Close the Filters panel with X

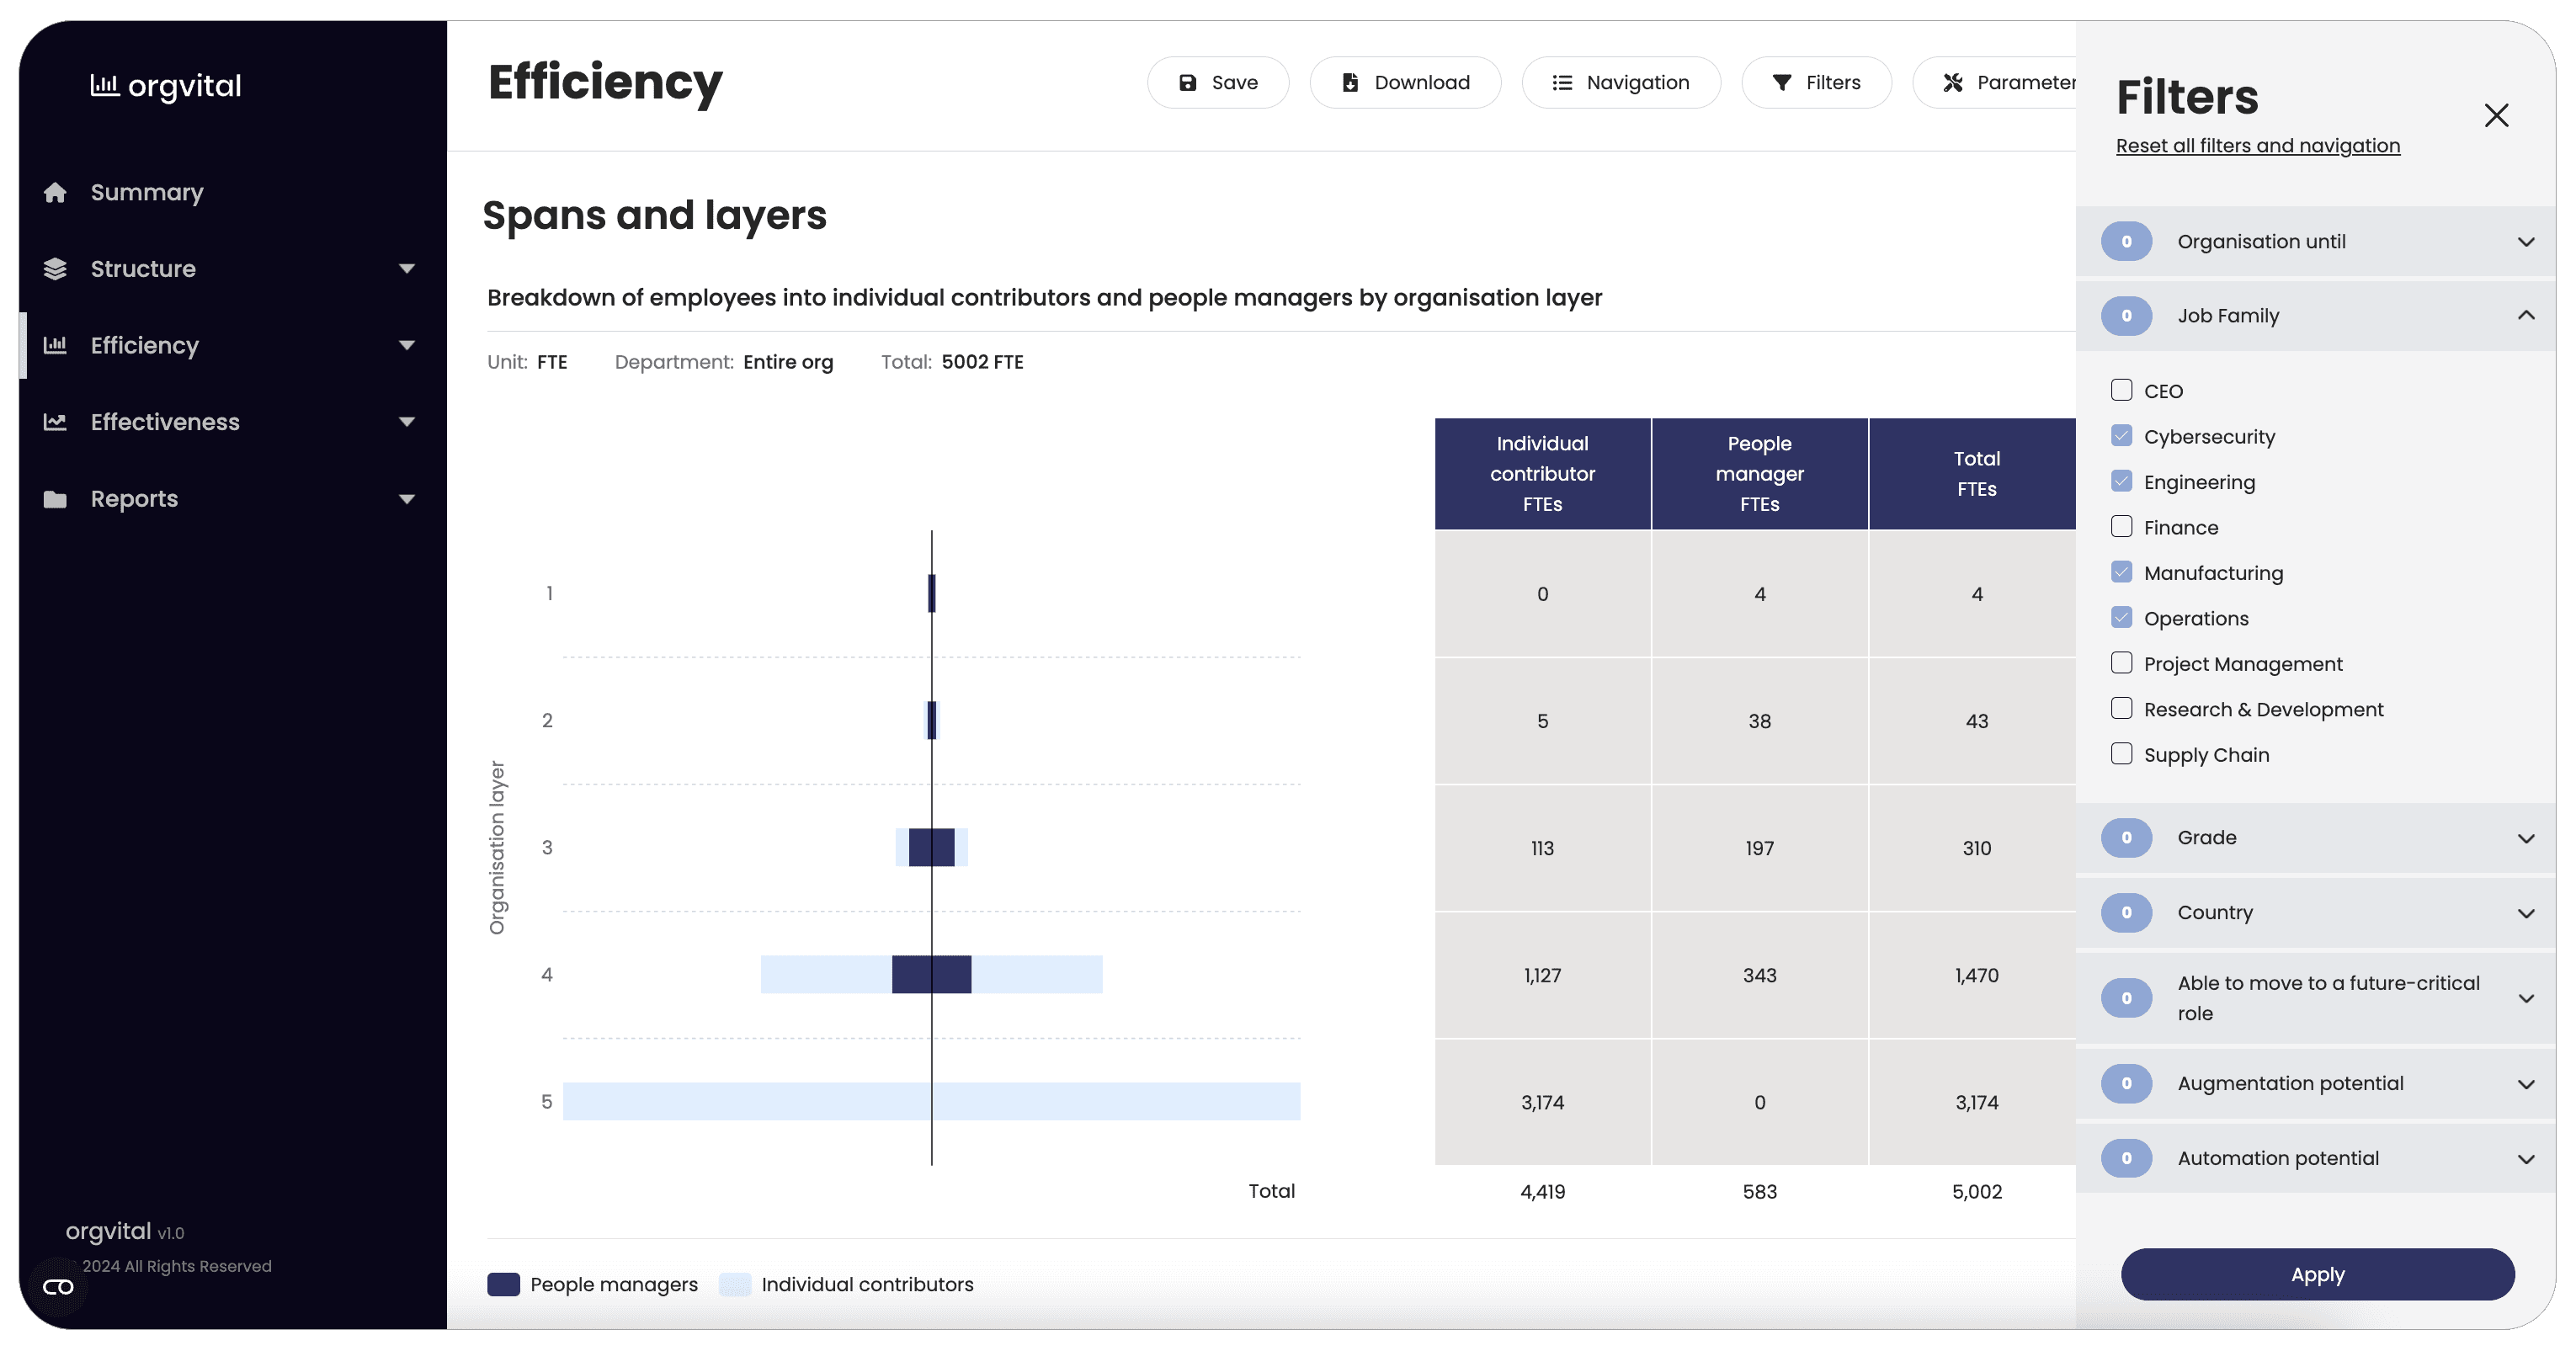coord(2496,115)
